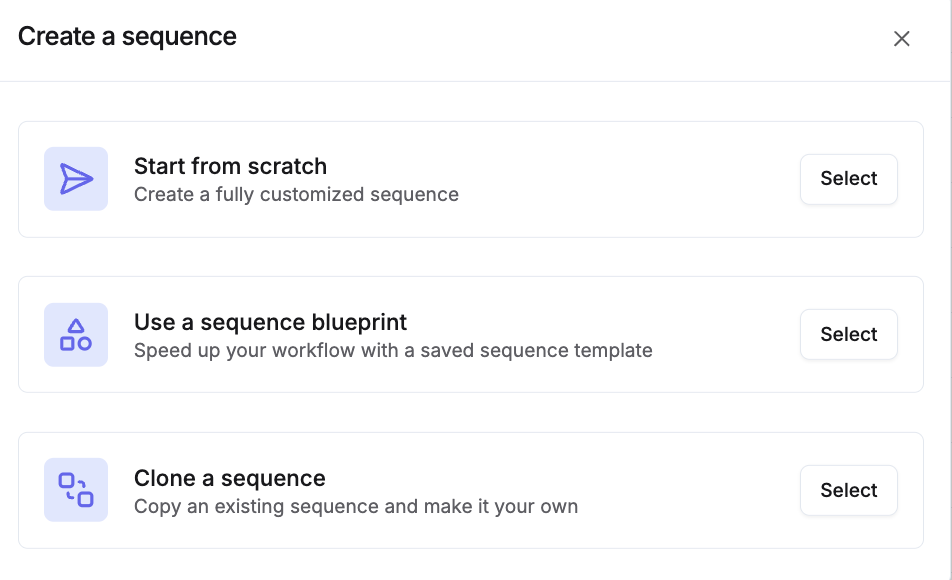Click the small triangle in the blueprint icon

tap(76, 326)
